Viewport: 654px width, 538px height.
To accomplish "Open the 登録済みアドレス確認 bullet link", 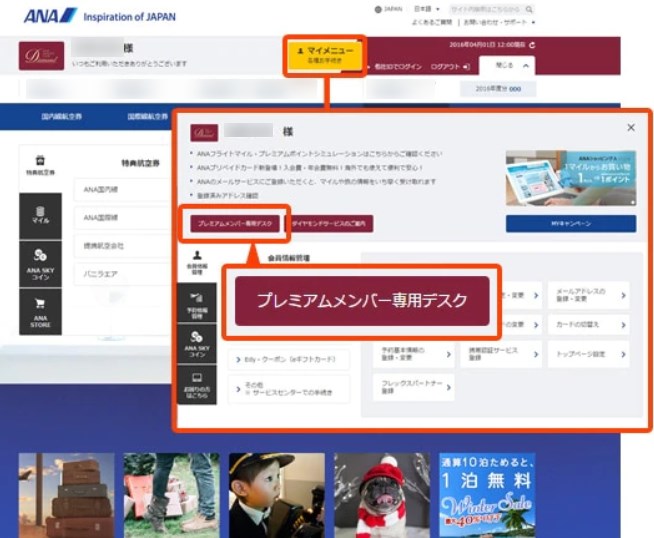I will click(x=227, y=195).
